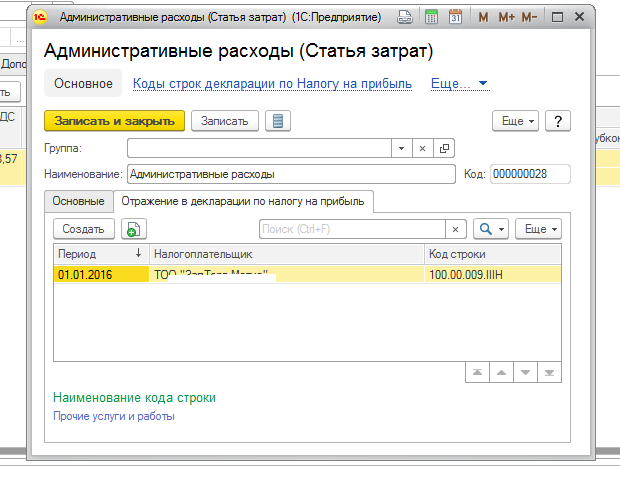The image size is (620, 478).
Task: Click the Записать и закрыть button
Action: point(115,121)
